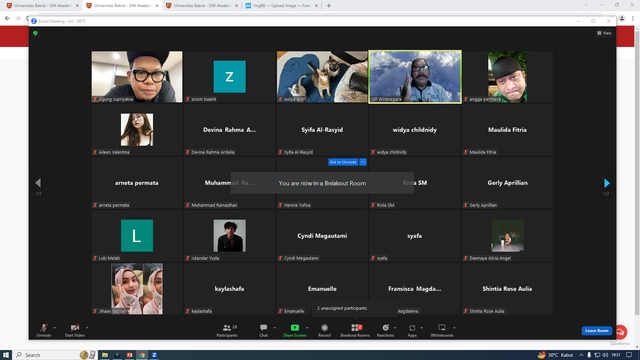The image size is (640, 360).
Task: Open a new browser tab
Action: click(x=329, y=6)
